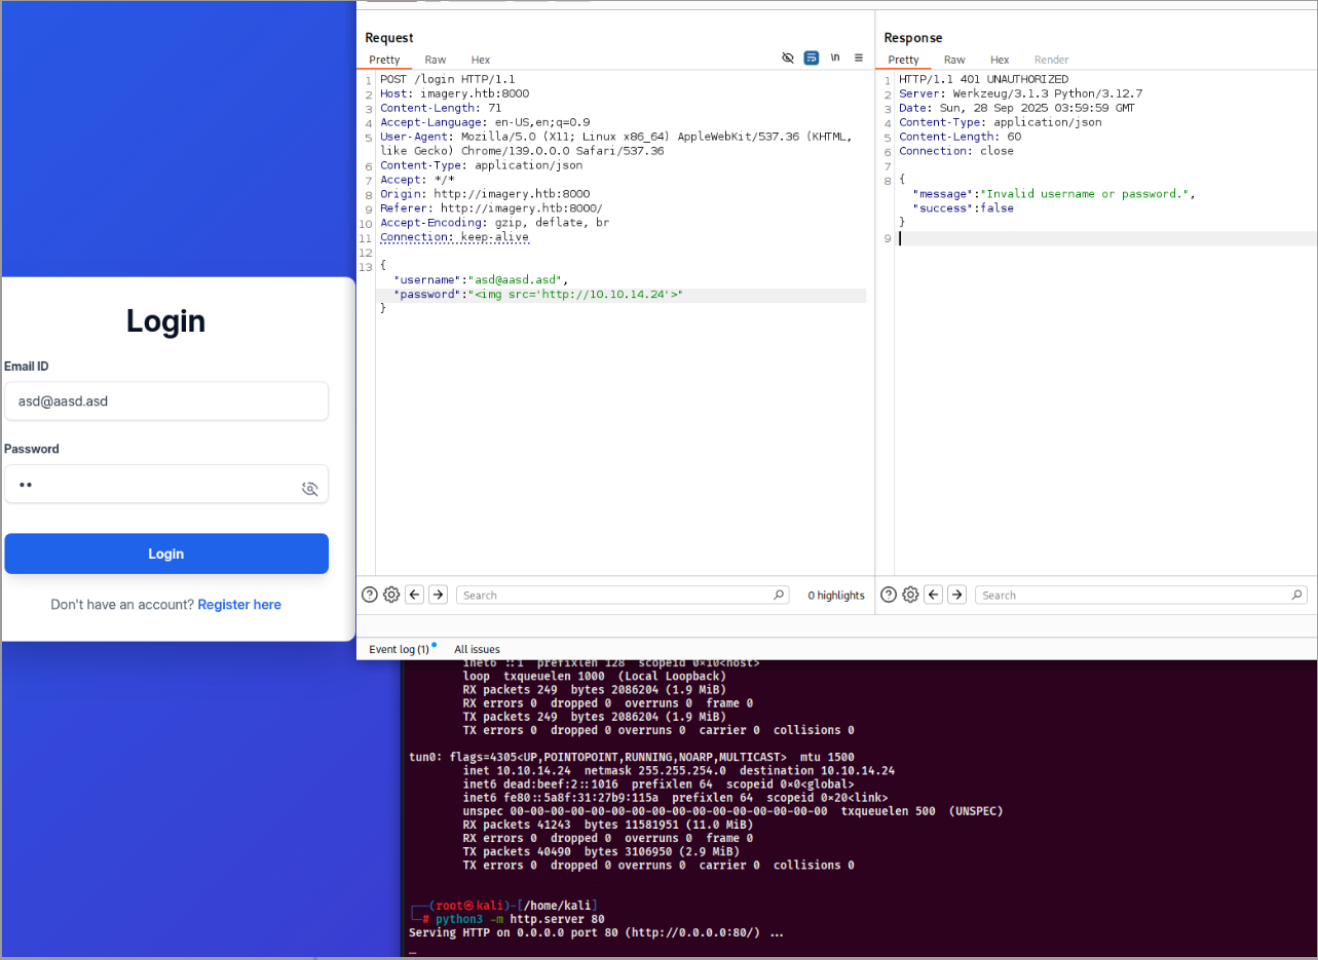Click the tun0 flags line in terminal
Screen dimensions: 1318x960
[631, 757]
